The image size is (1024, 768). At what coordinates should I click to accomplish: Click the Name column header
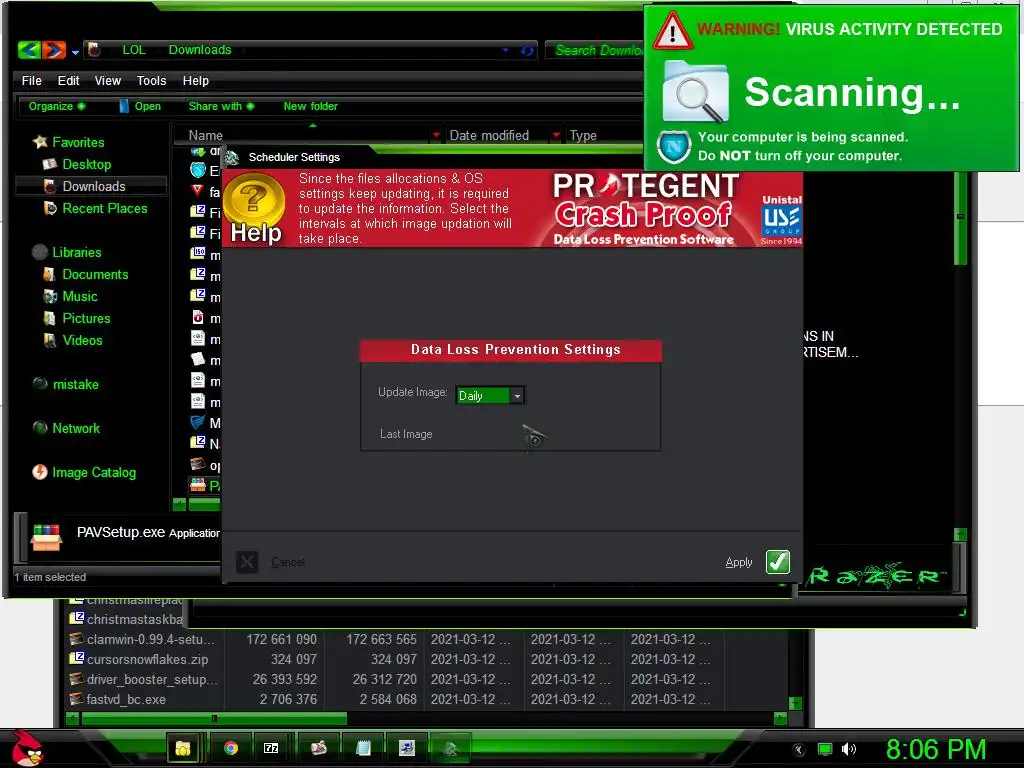[206, 135]
